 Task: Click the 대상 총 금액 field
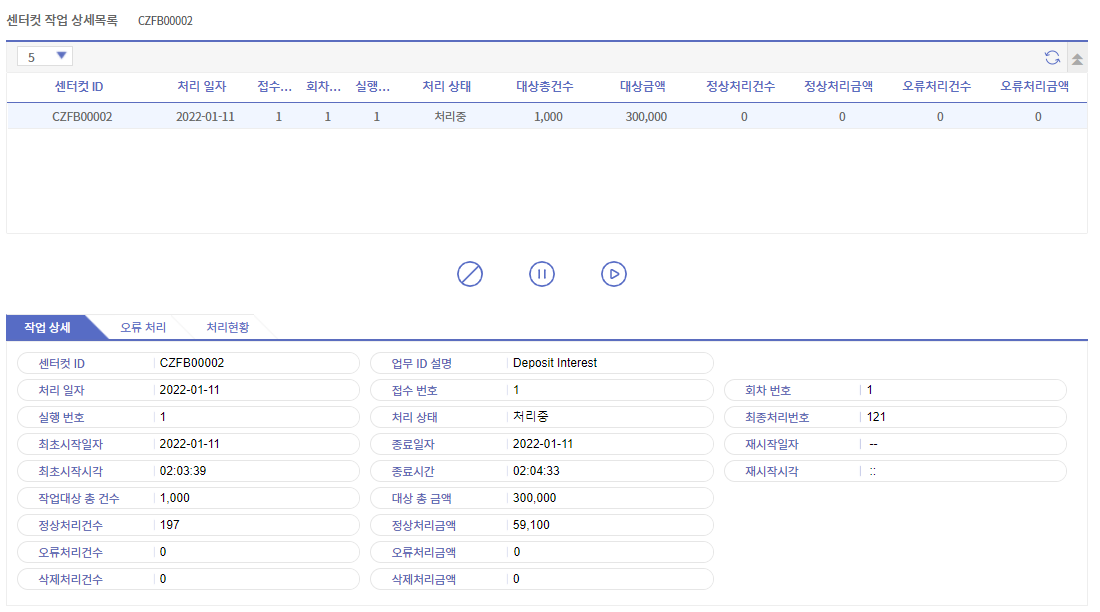point(542,498)
